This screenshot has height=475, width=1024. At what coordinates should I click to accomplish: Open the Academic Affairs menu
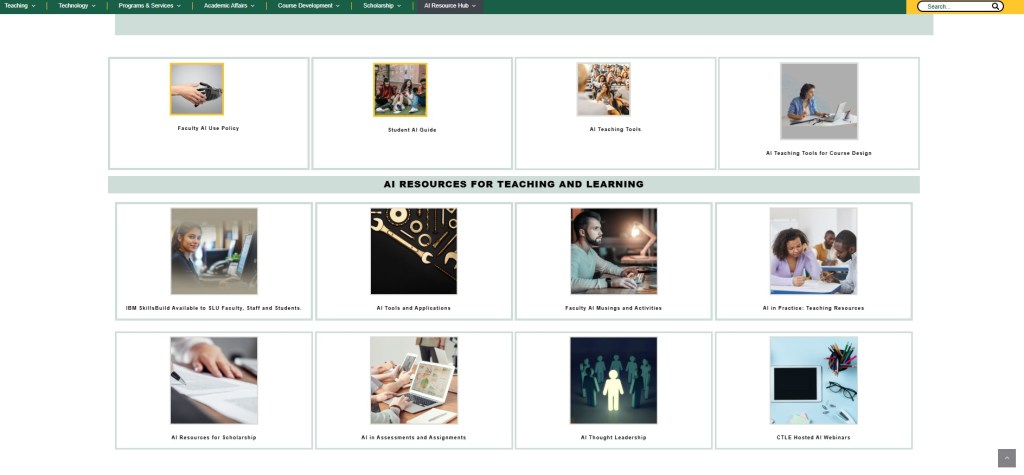[x=229, y=6]
